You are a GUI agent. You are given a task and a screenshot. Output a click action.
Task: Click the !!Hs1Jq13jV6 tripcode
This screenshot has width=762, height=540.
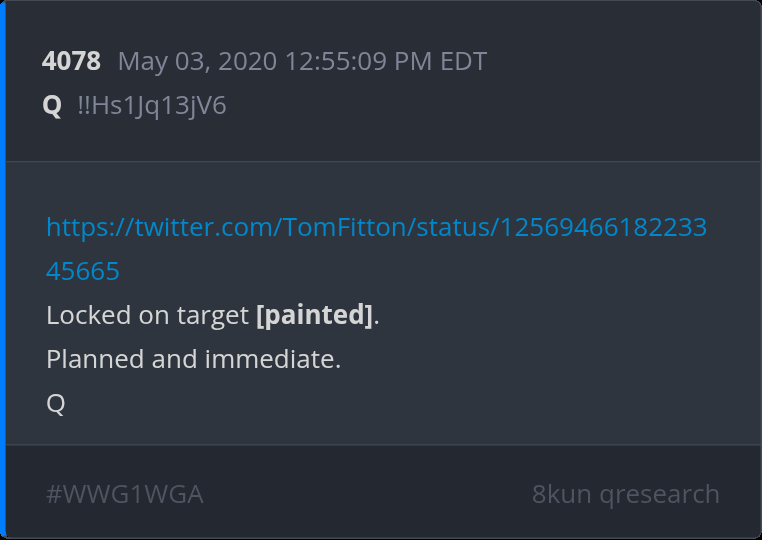pyautogui.click(x=152, y=105)
